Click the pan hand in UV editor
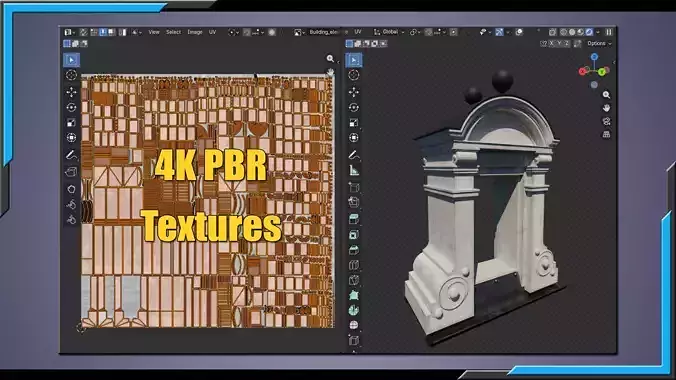Screen dimensions: 676x380 tap(330, 72)
